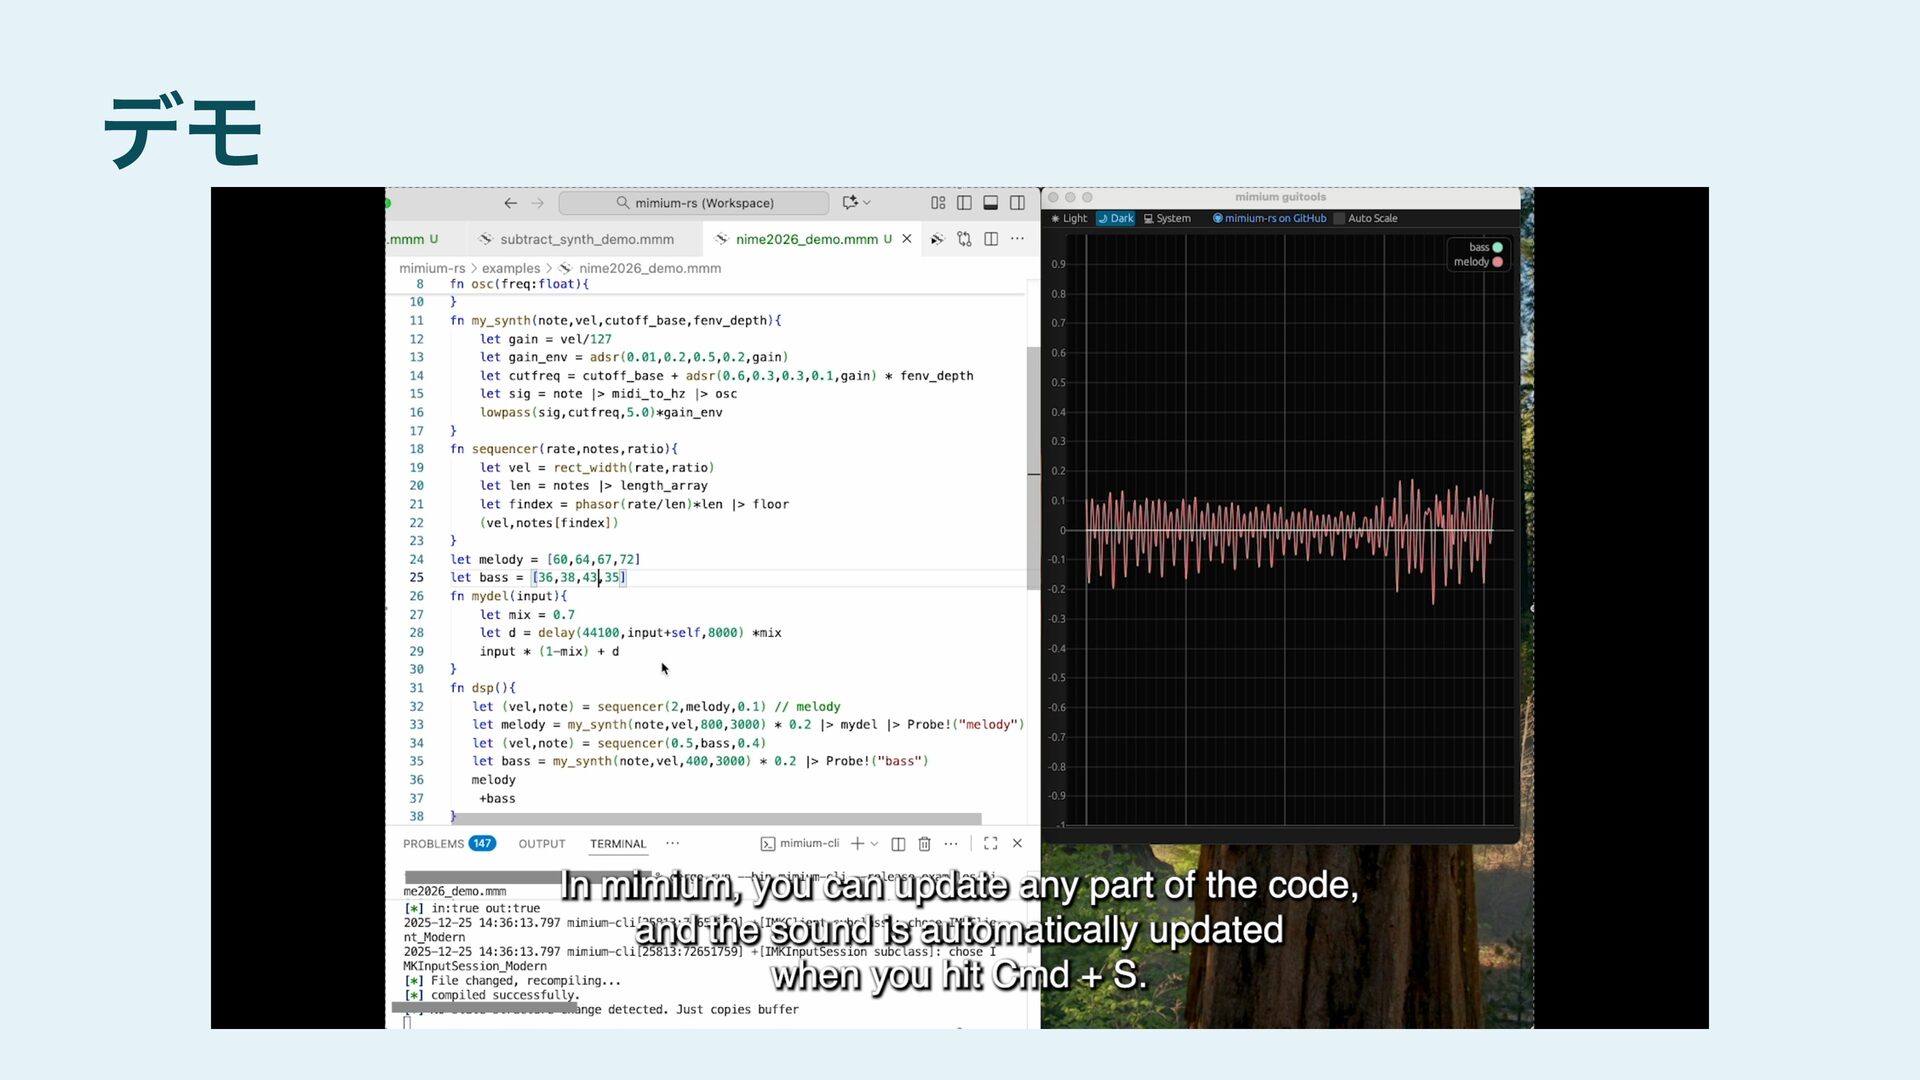Open mimium-rs on GitHub link

coord(1270,218)
